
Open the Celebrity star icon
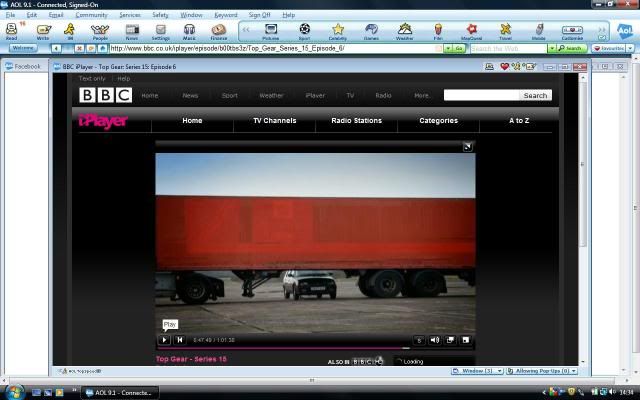point(338,31)
